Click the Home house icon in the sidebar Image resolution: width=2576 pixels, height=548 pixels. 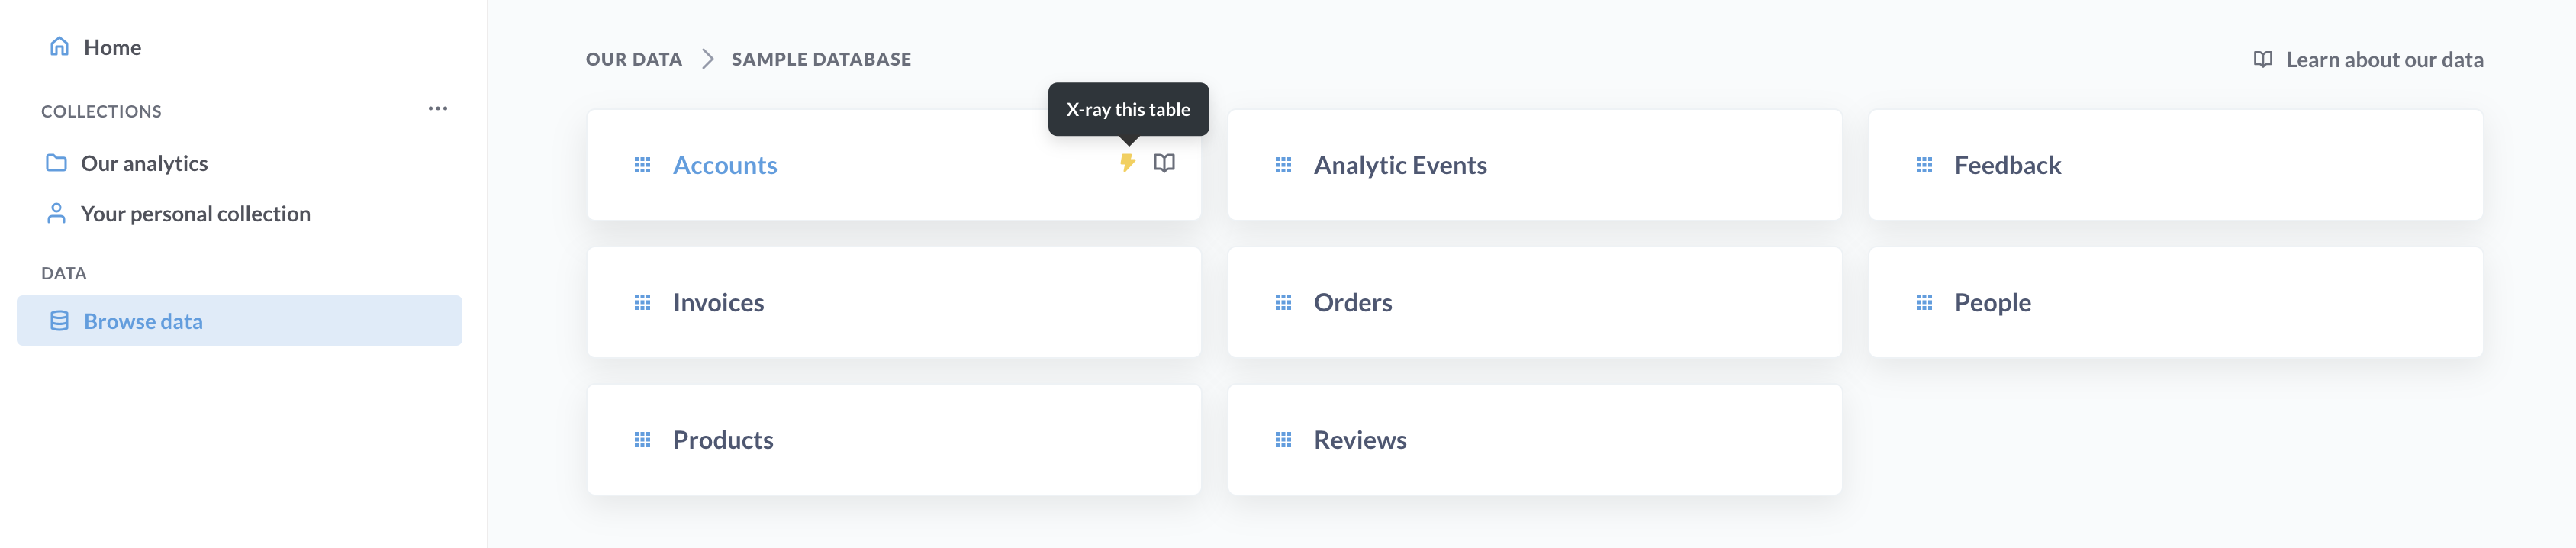[60, 47]
